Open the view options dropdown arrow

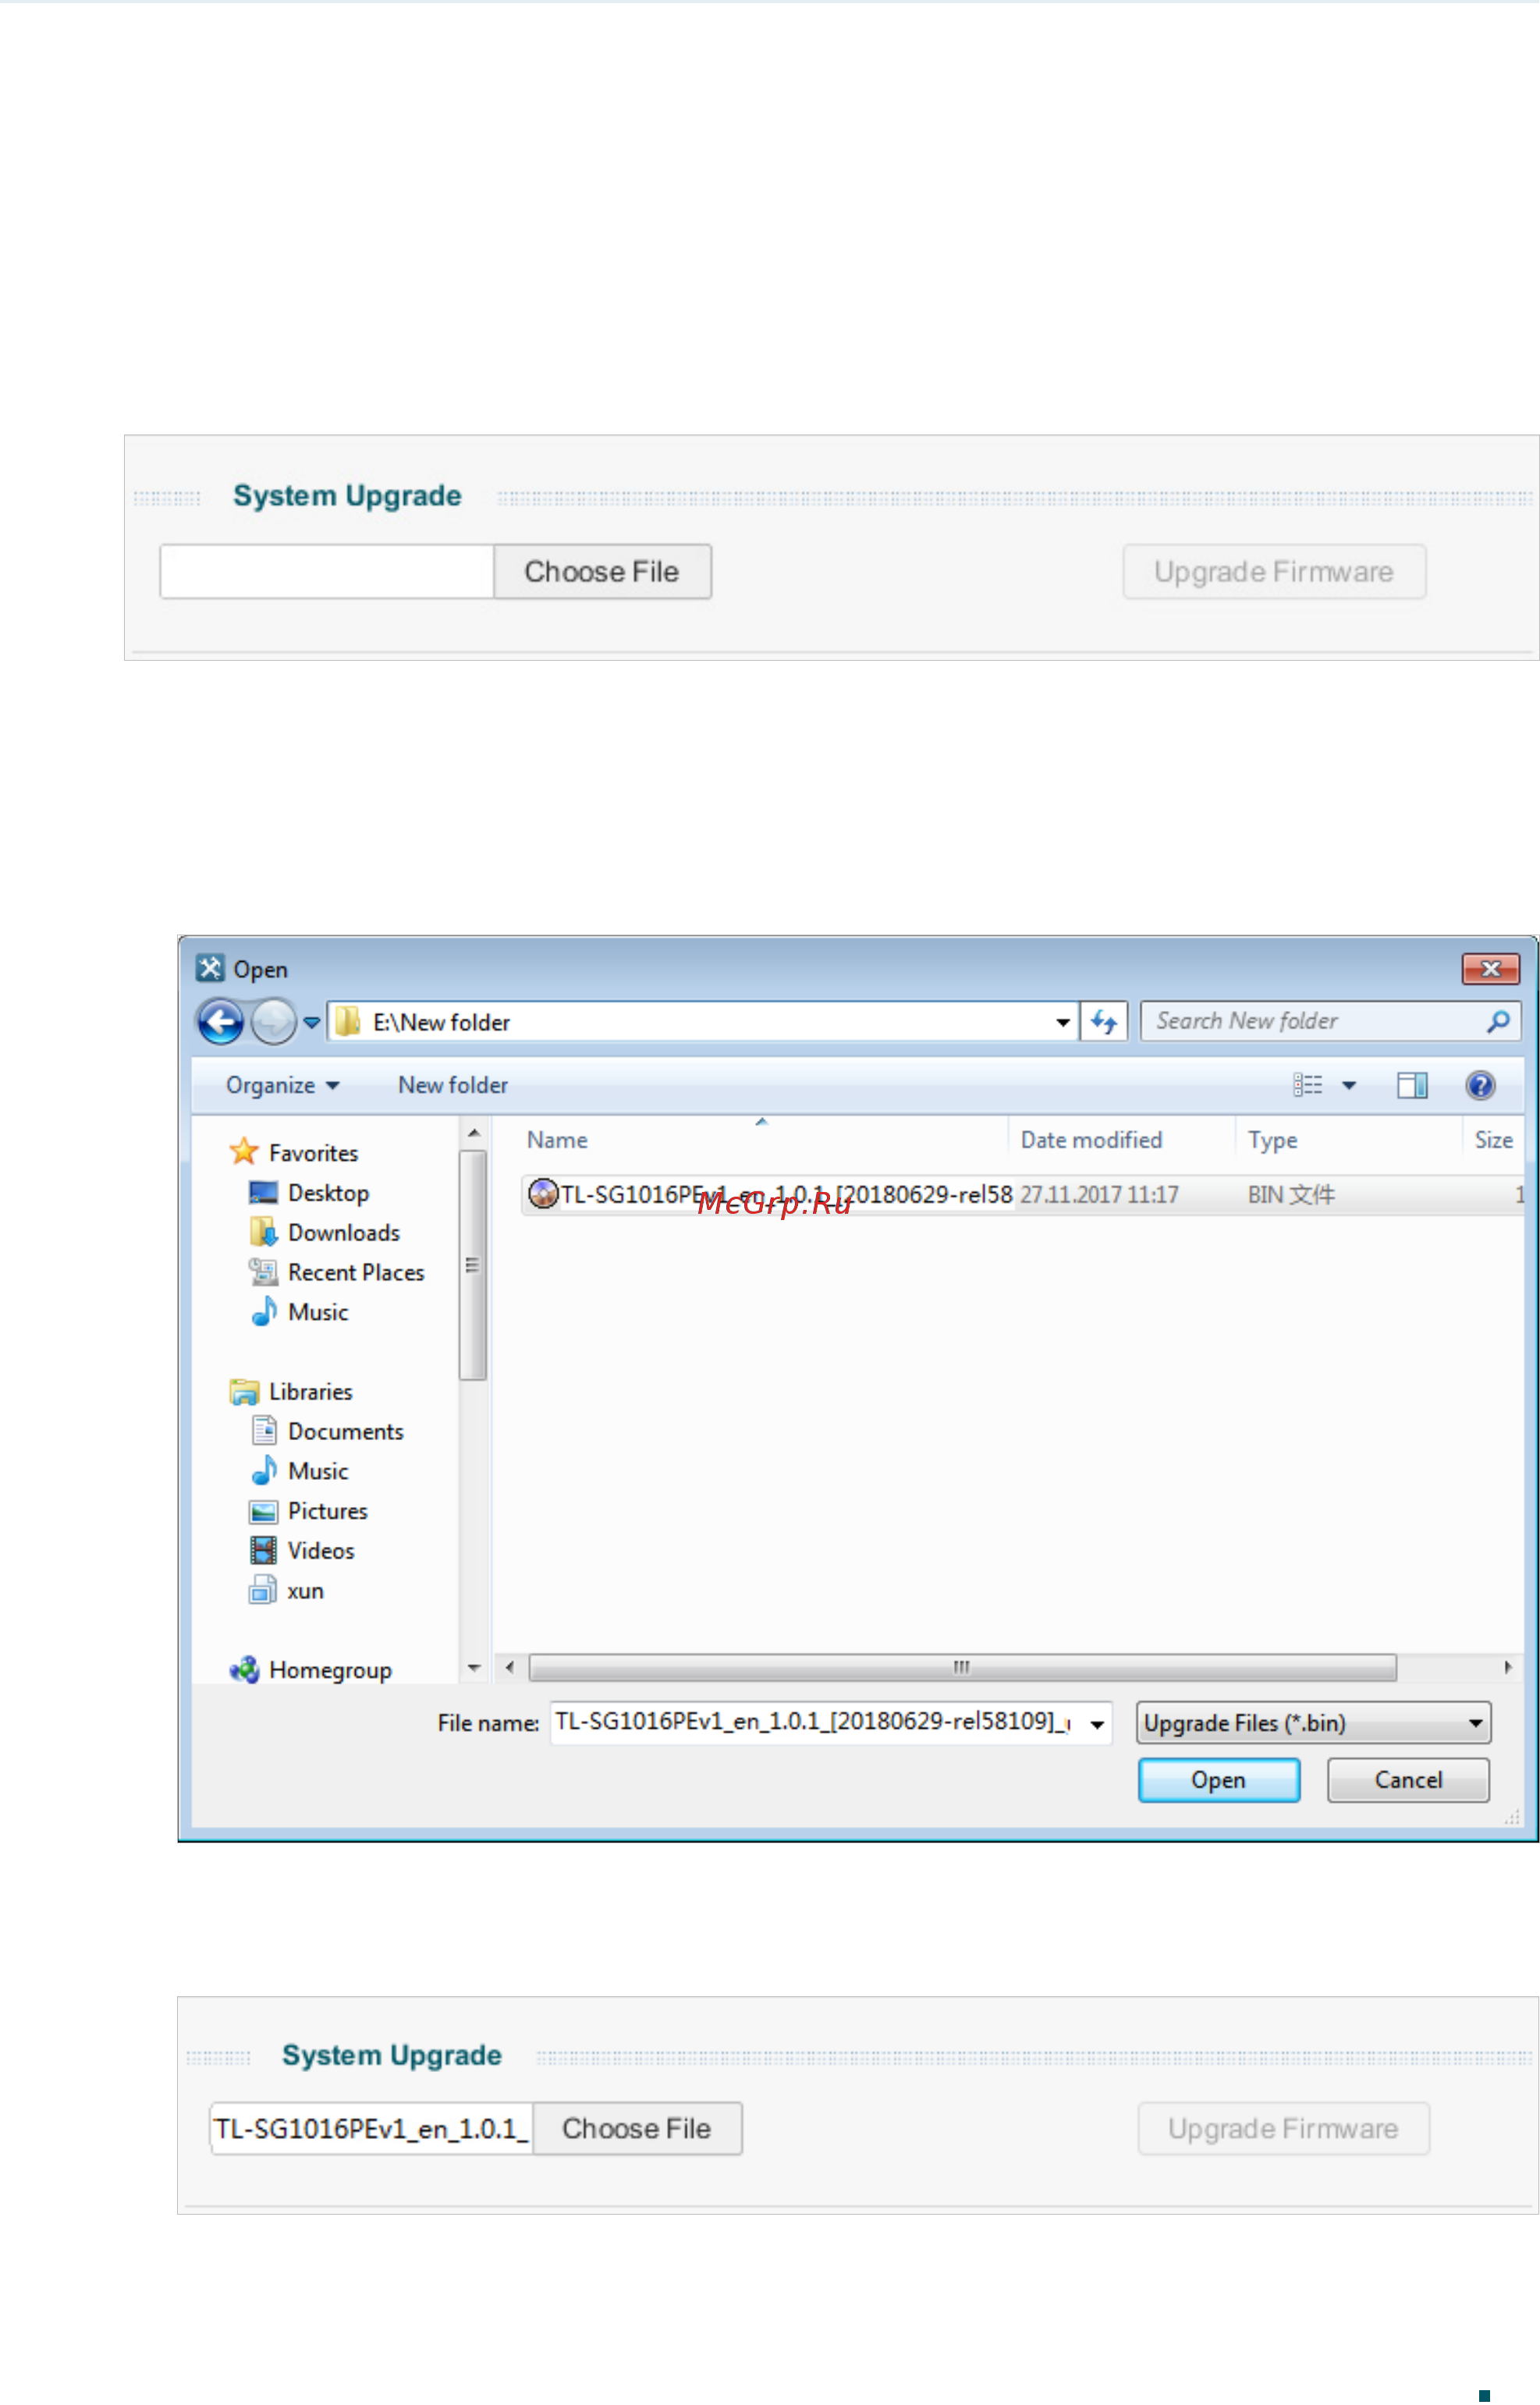[x=1348, y=1086]
